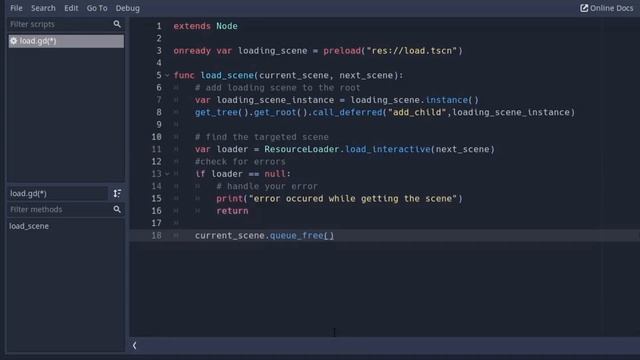The height and width of the screenshot is (360, 640).
Task: Open the File menu
Action: pyautogui.click(x=16, y=8)
